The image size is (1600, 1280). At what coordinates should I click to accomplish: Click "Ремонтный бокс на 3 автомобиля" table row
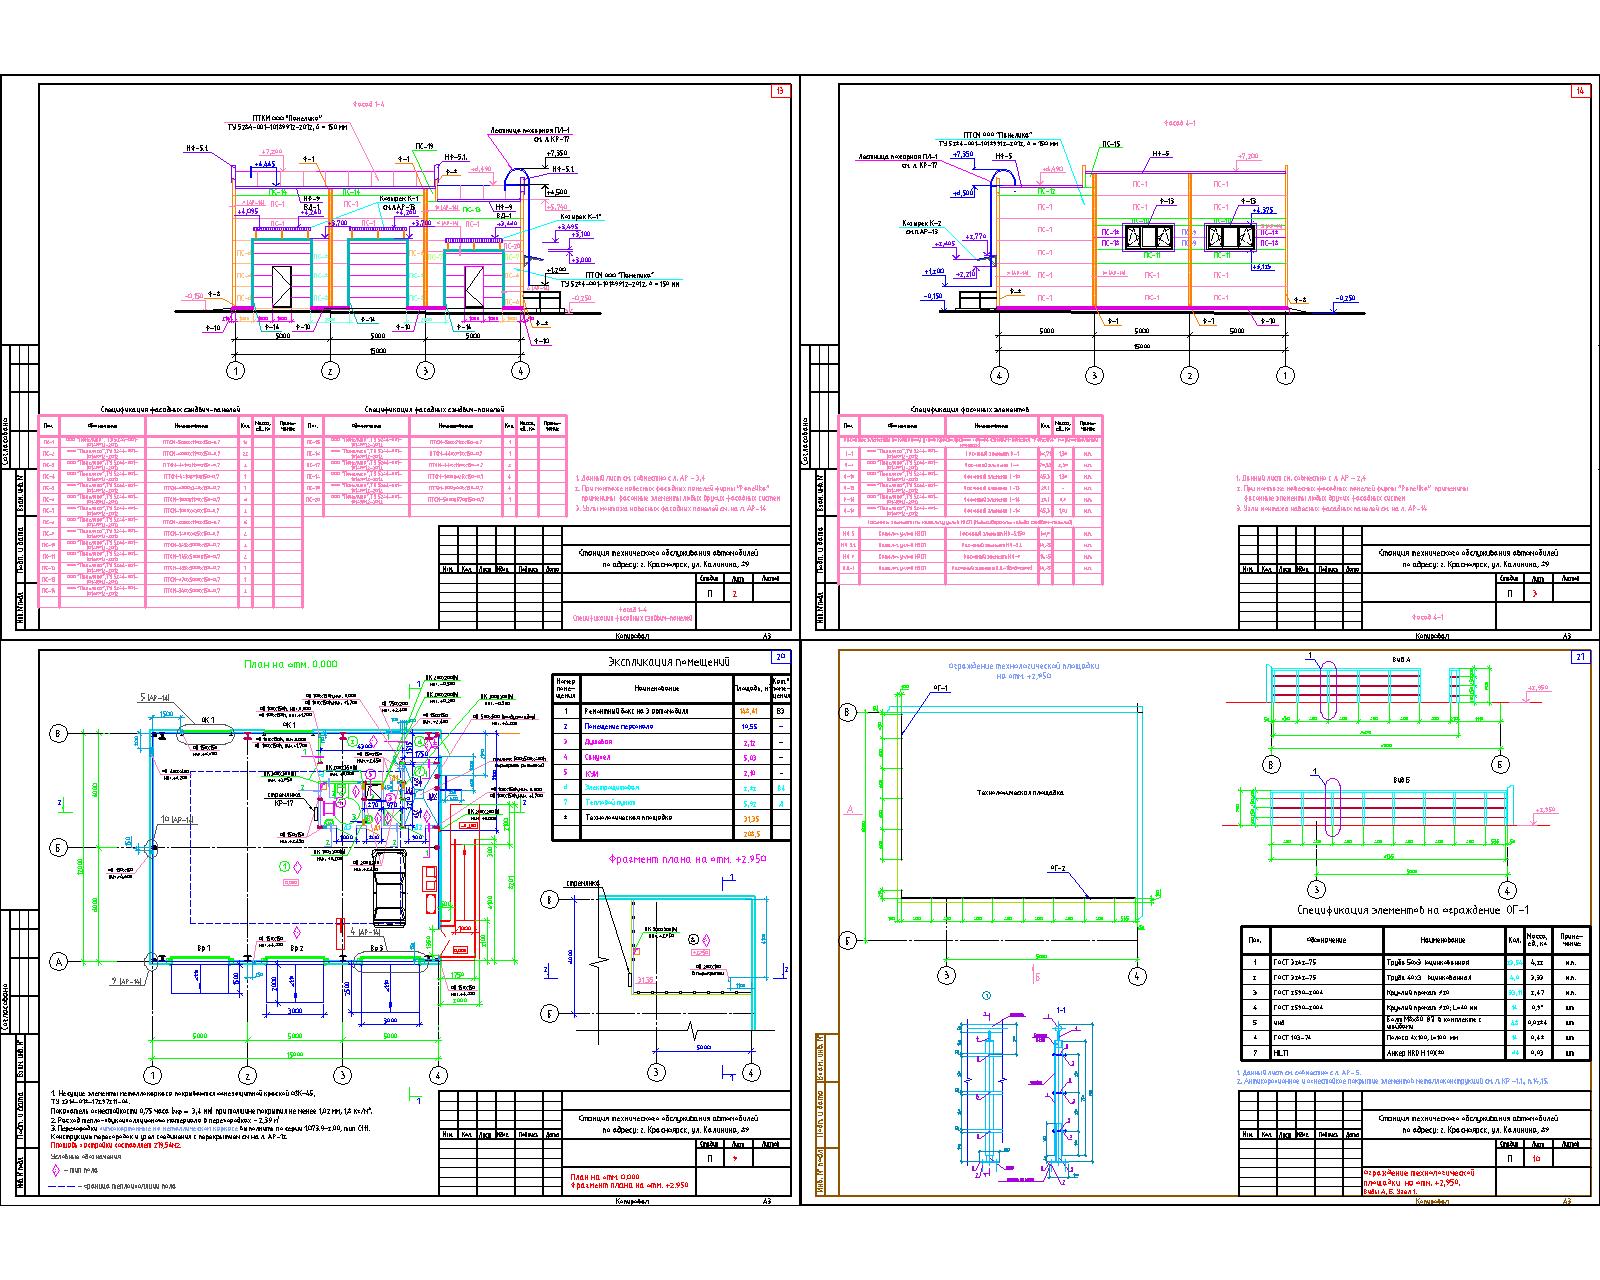coord(672,711)
